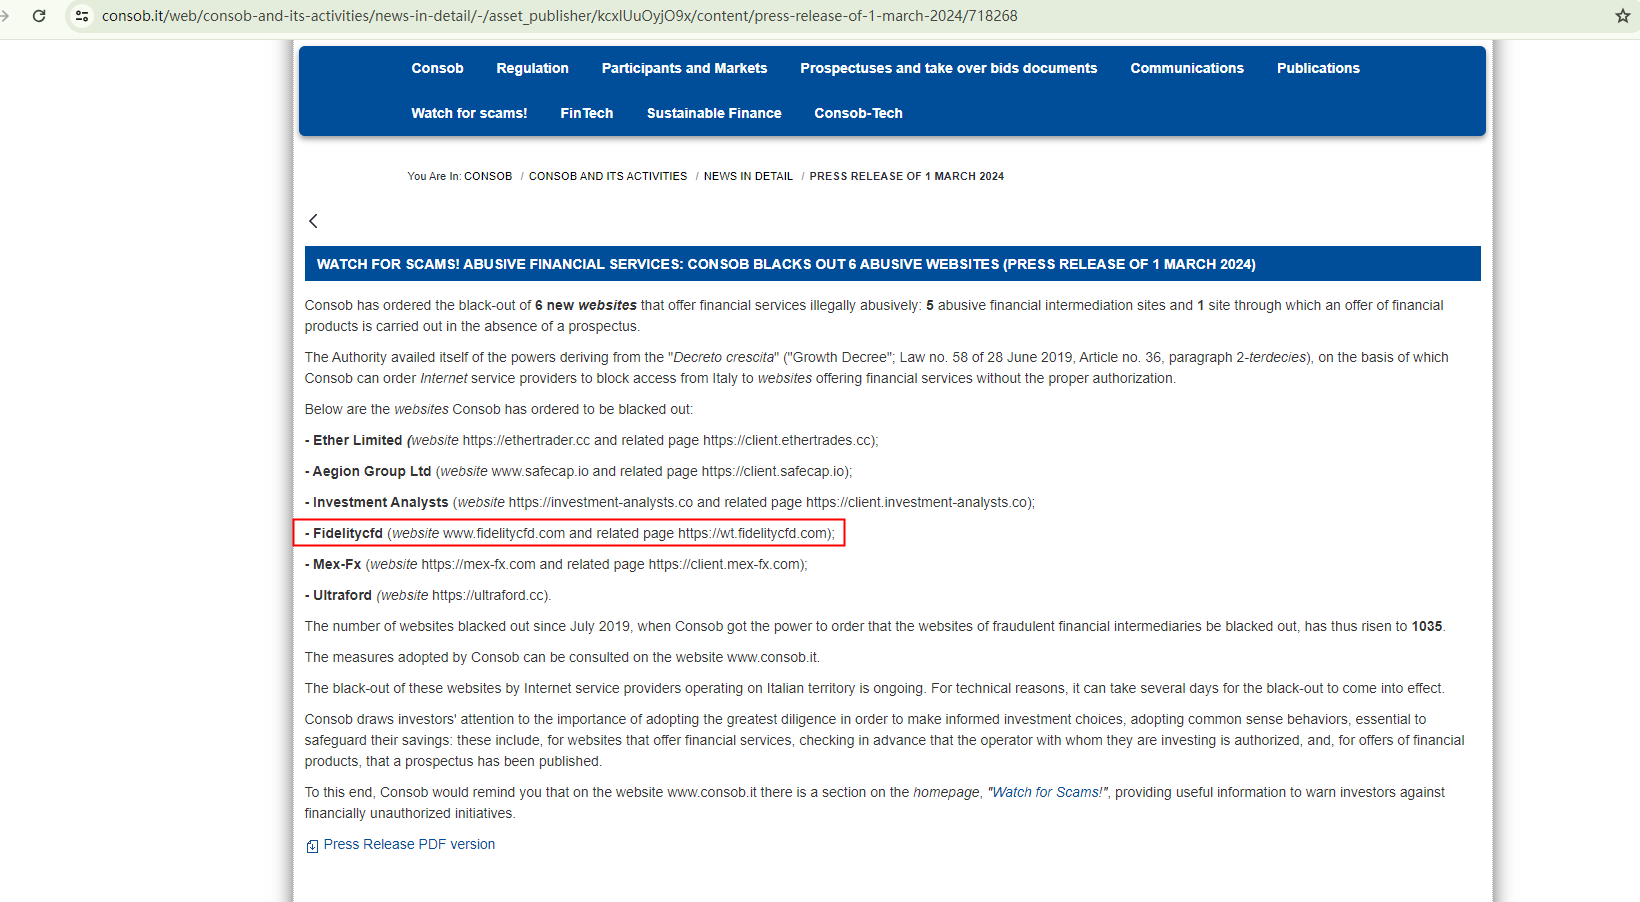Open the Regulation menu
This screenshot has width=1640, height=902.
(532, 68)
